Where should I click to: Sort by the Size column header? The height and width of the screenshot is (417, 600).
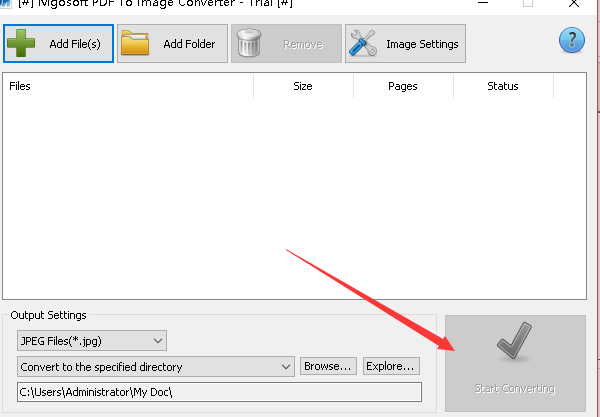[303, 86]
